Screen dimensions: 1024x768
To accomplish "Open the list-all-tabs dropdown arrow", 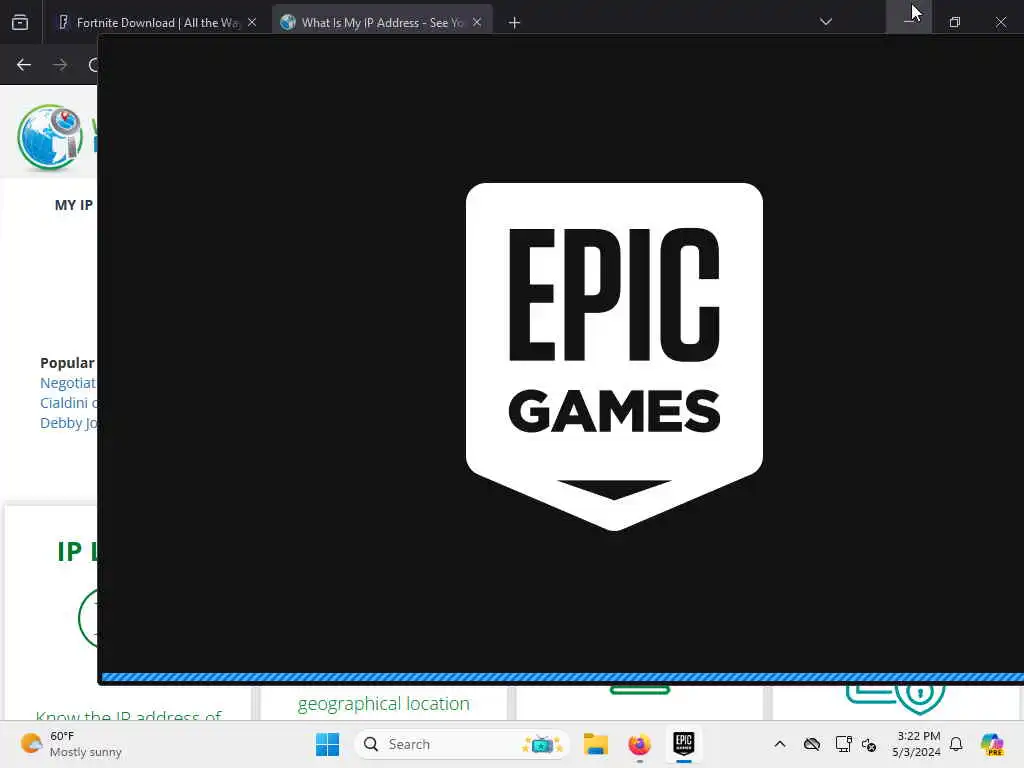I will pos(825,22).
